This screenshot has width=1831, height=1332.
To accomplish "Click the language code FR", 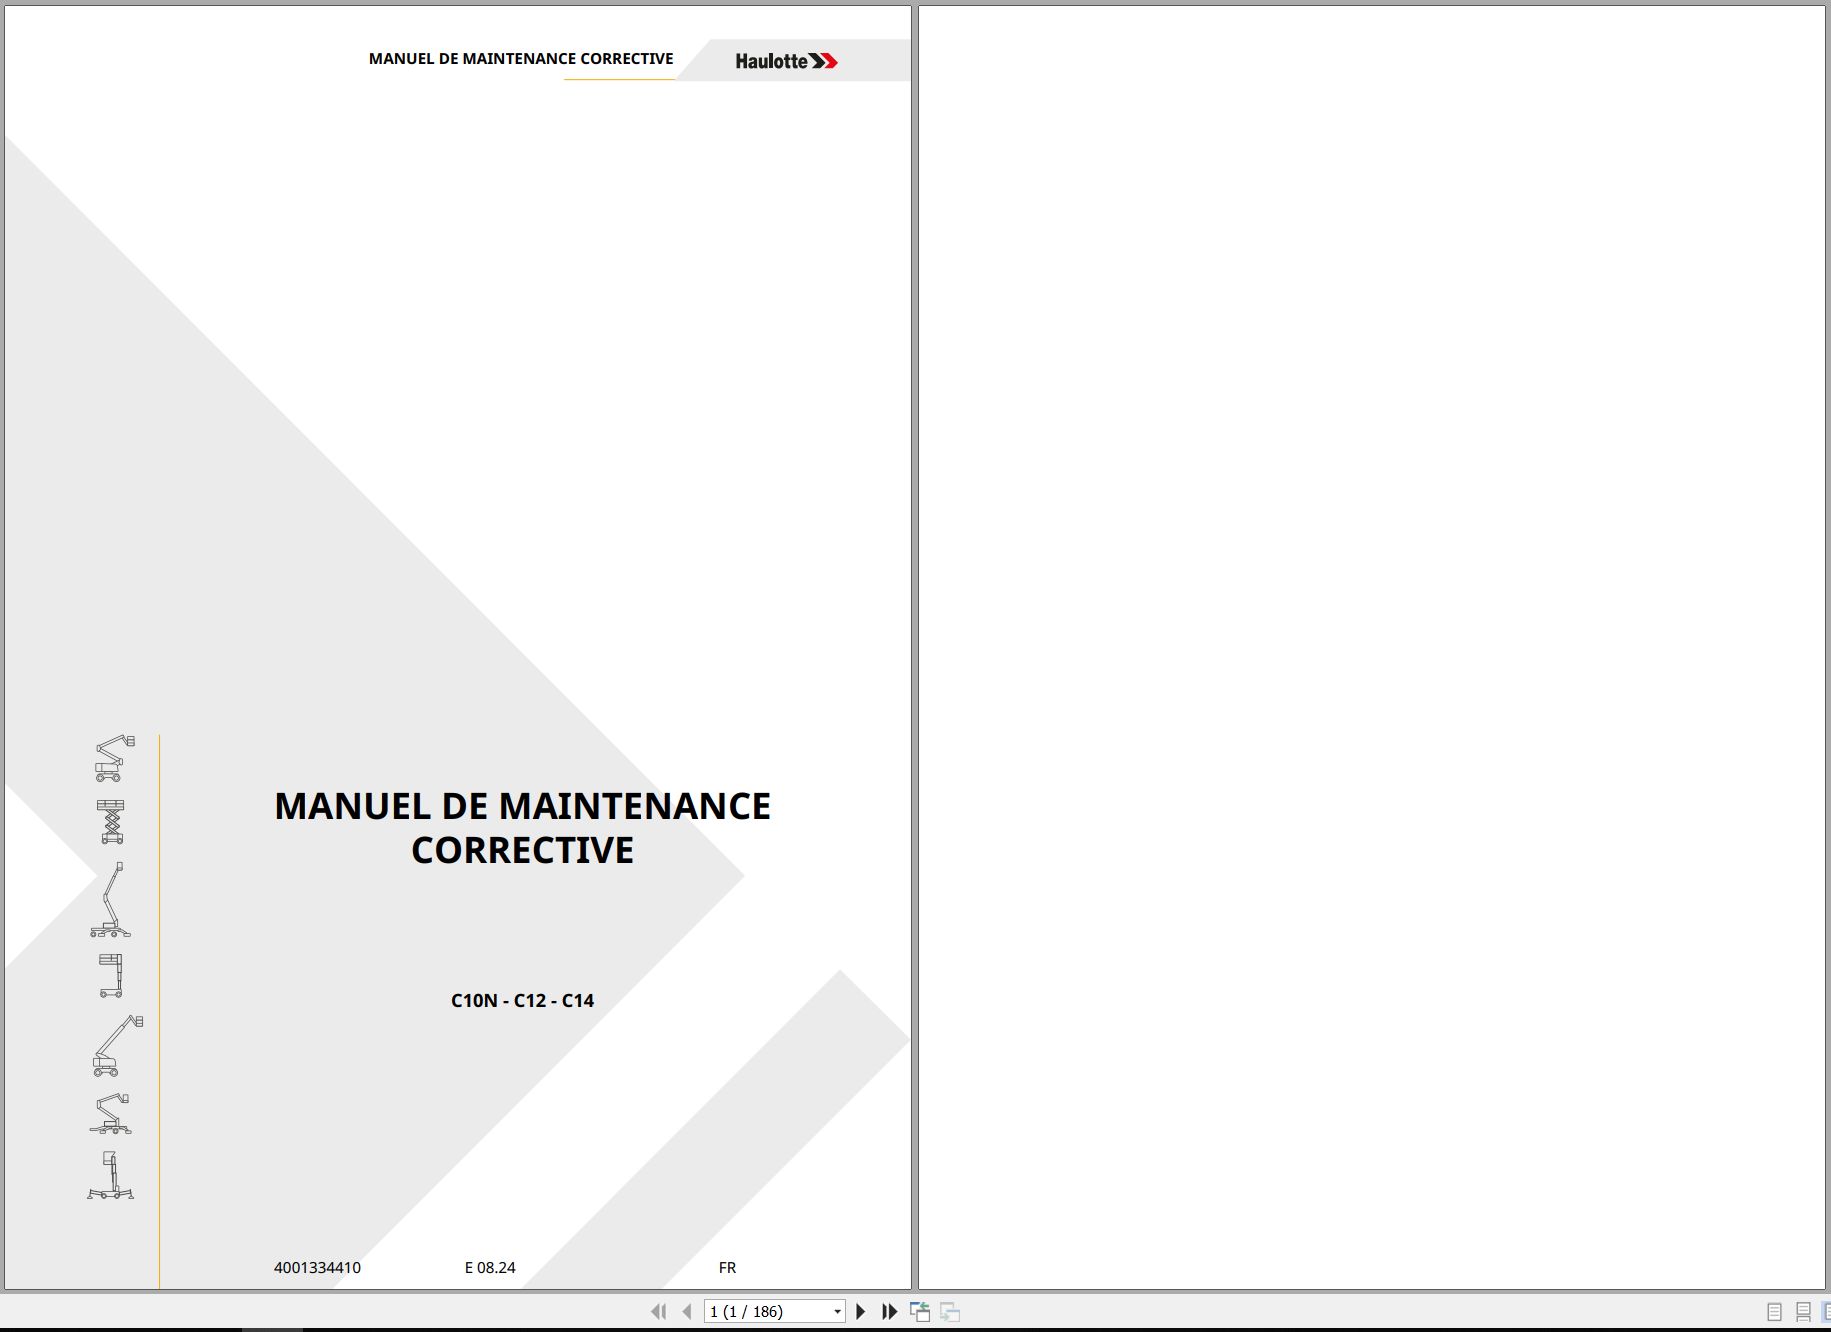I will tap(727, 1267).
